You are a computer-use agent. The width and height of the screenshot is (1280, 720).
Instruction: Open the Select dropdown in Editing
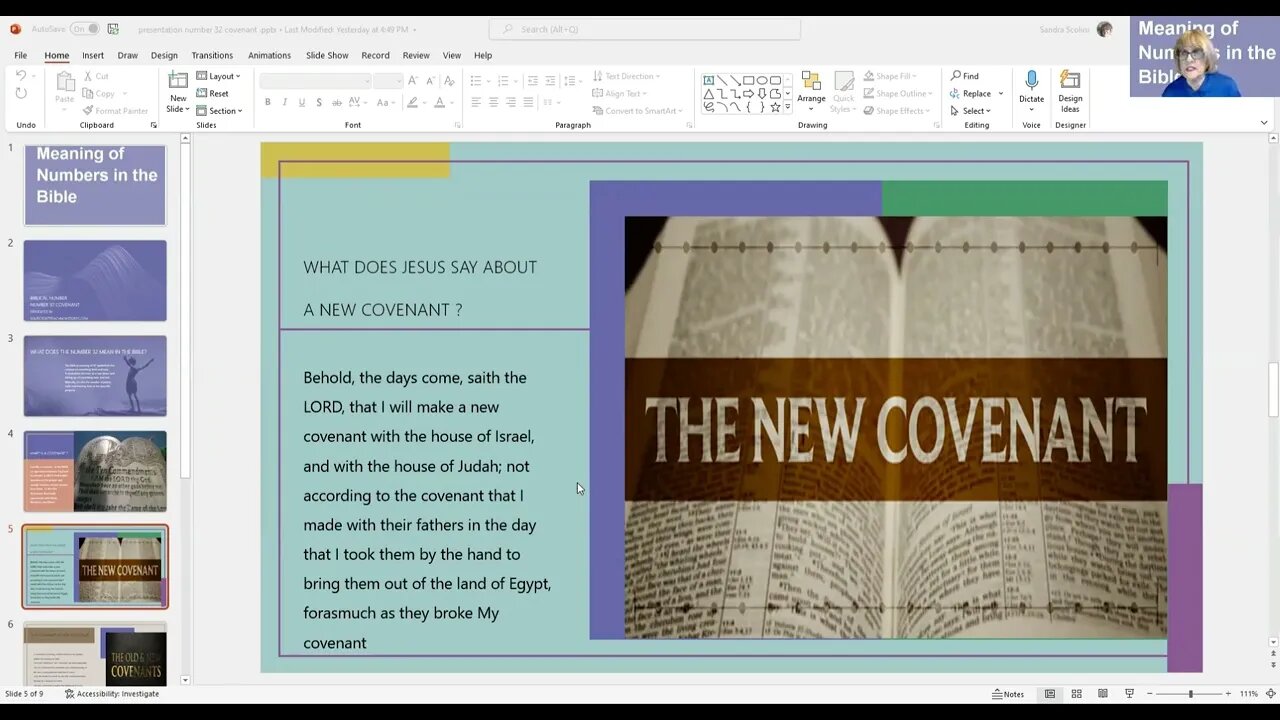970,111
